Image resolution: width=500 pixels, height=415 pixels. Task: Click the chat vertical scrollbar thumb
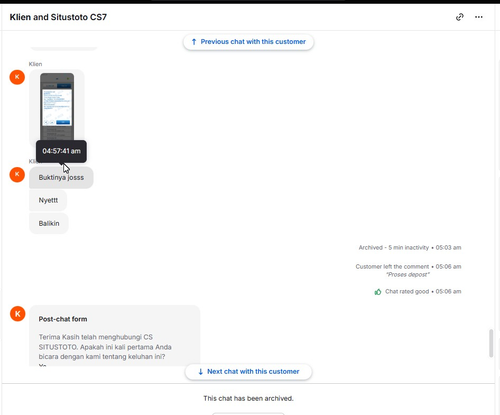pos(491,343)
